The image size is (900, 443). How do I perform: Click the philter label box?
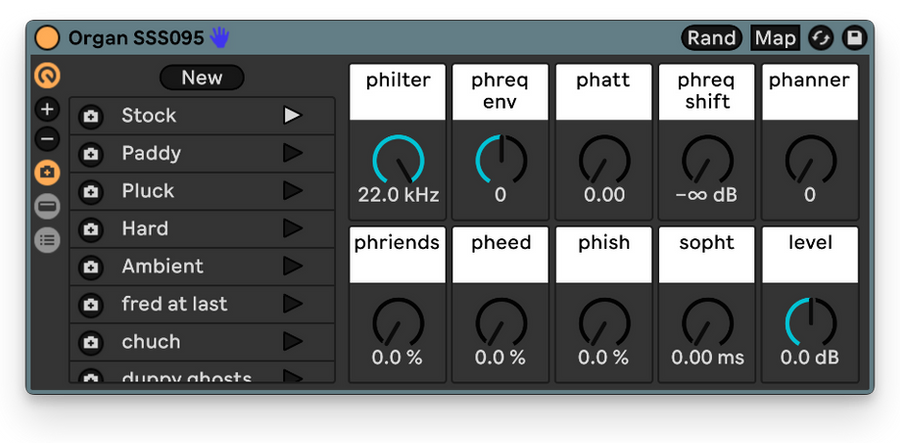398,92
